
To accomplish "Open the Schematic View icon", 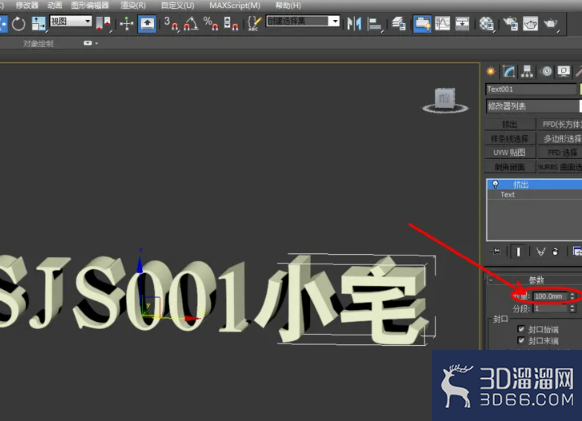I will 462,24.
